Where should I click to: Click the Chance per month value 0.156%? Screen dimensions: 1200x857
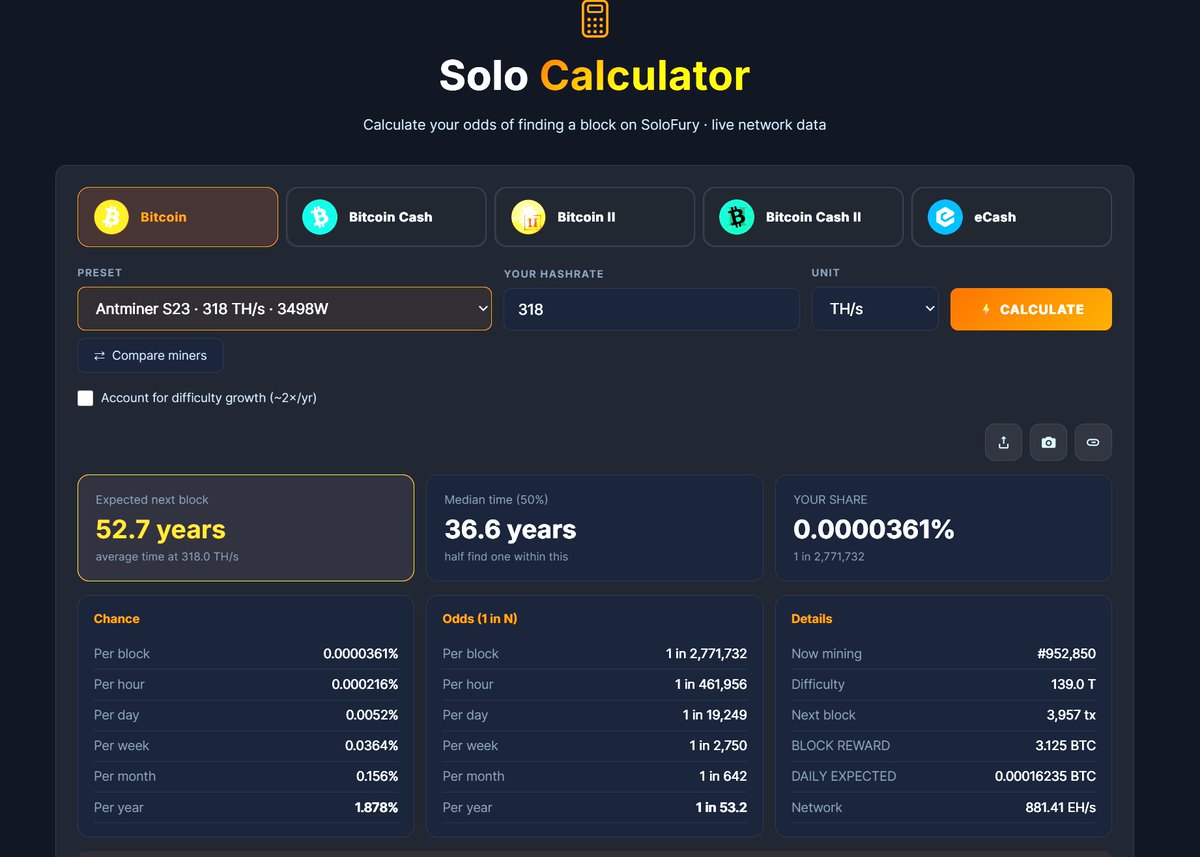click(377, 776)
